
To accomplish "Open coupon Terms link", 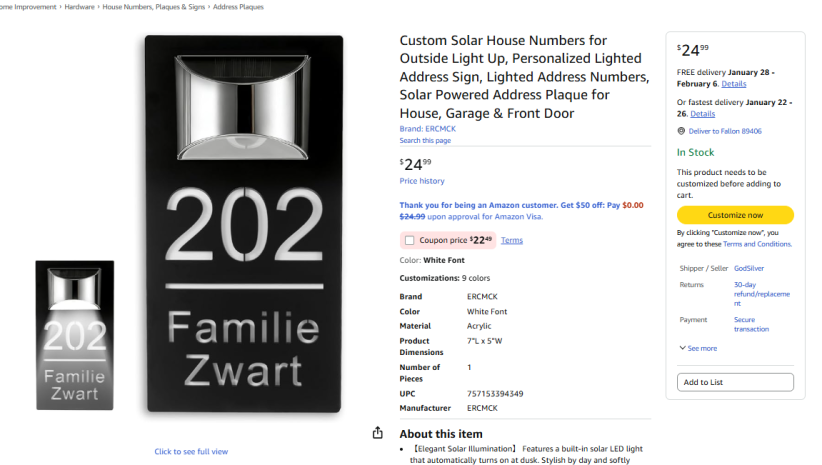I will [512, 240].
